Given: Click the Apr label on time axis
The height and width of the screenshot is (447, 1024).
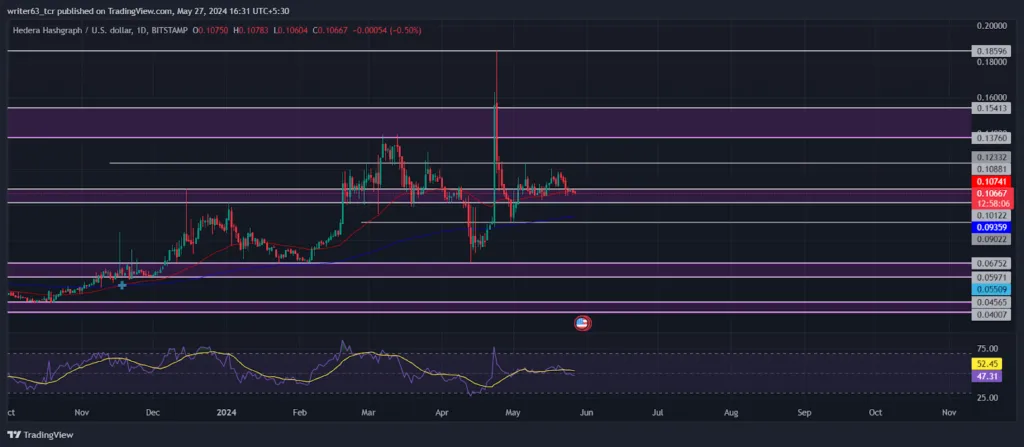Looking at the screenshot, I should coord(442,413).
